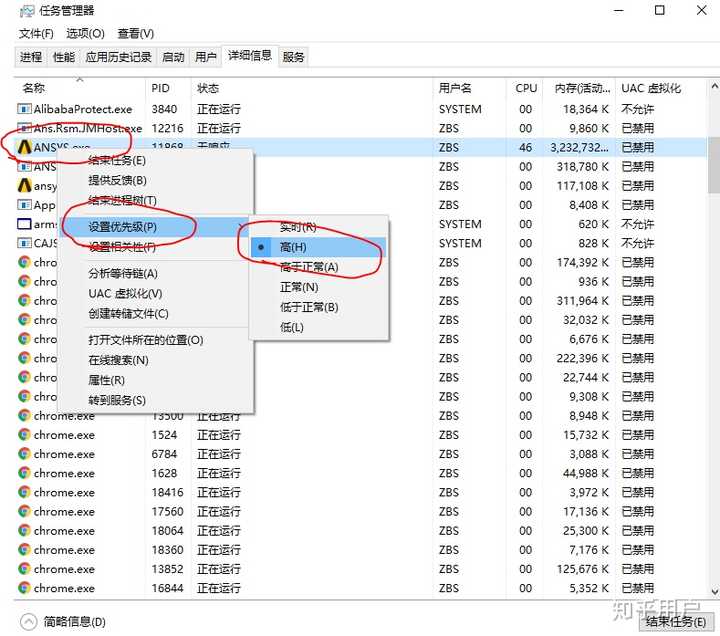Click CPU value 46 in ANSYS row
Screen dimensions: 720x636
point(525,147)
